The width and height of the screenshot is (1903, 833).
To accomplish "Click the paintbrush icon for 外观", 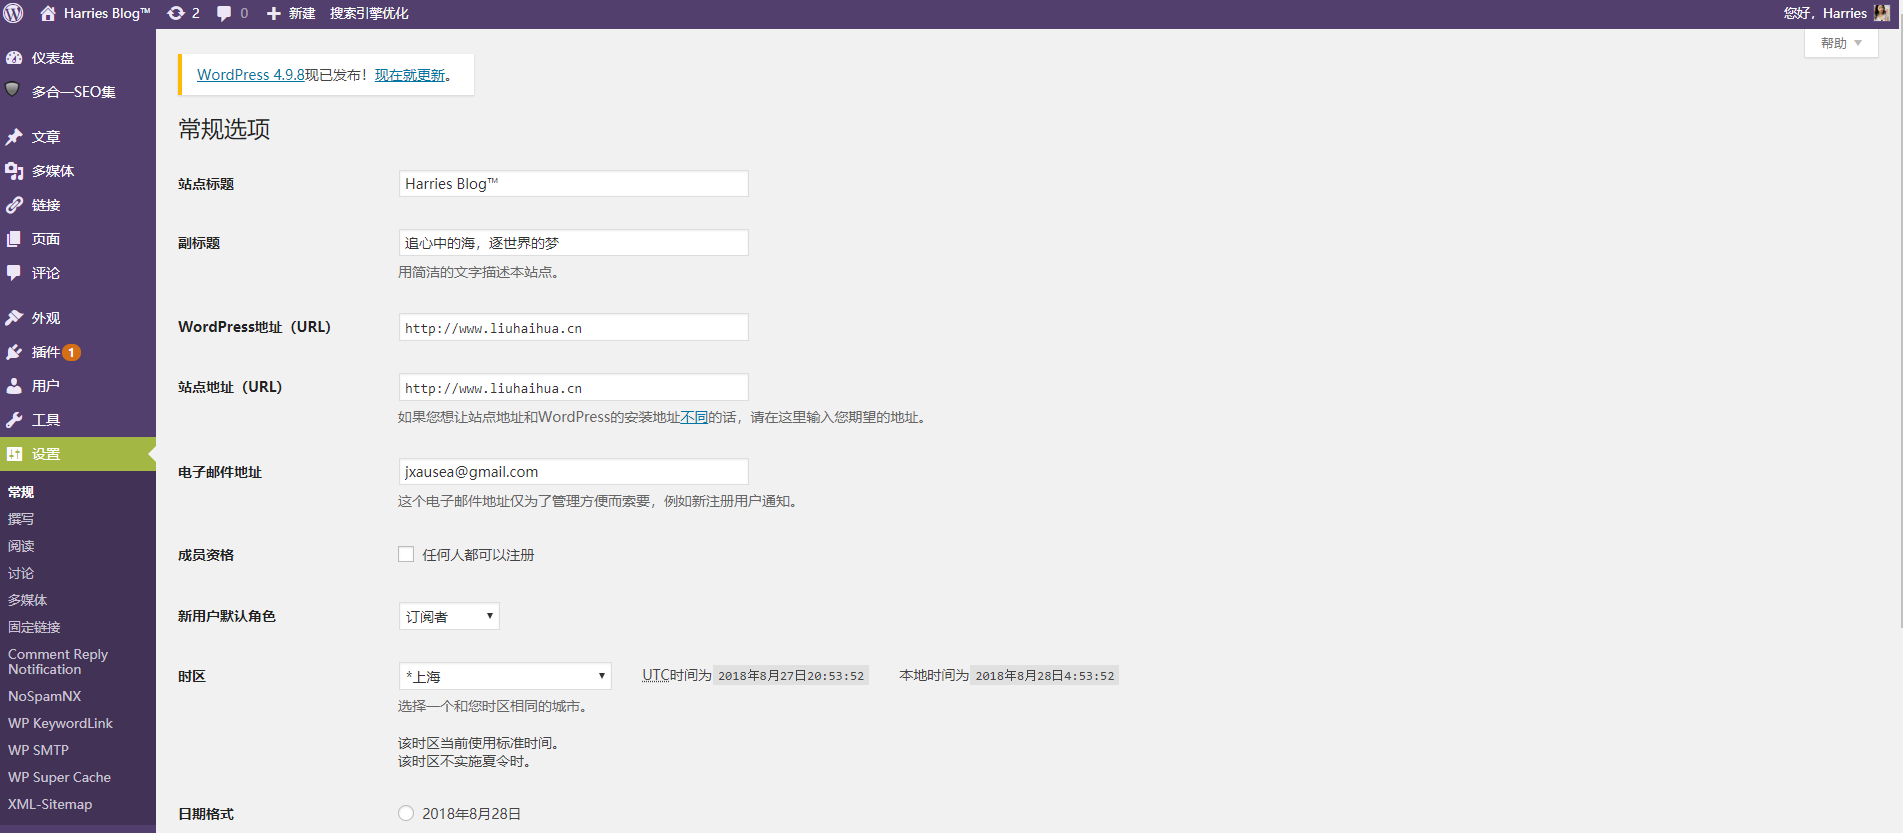I will coord(14,318).
